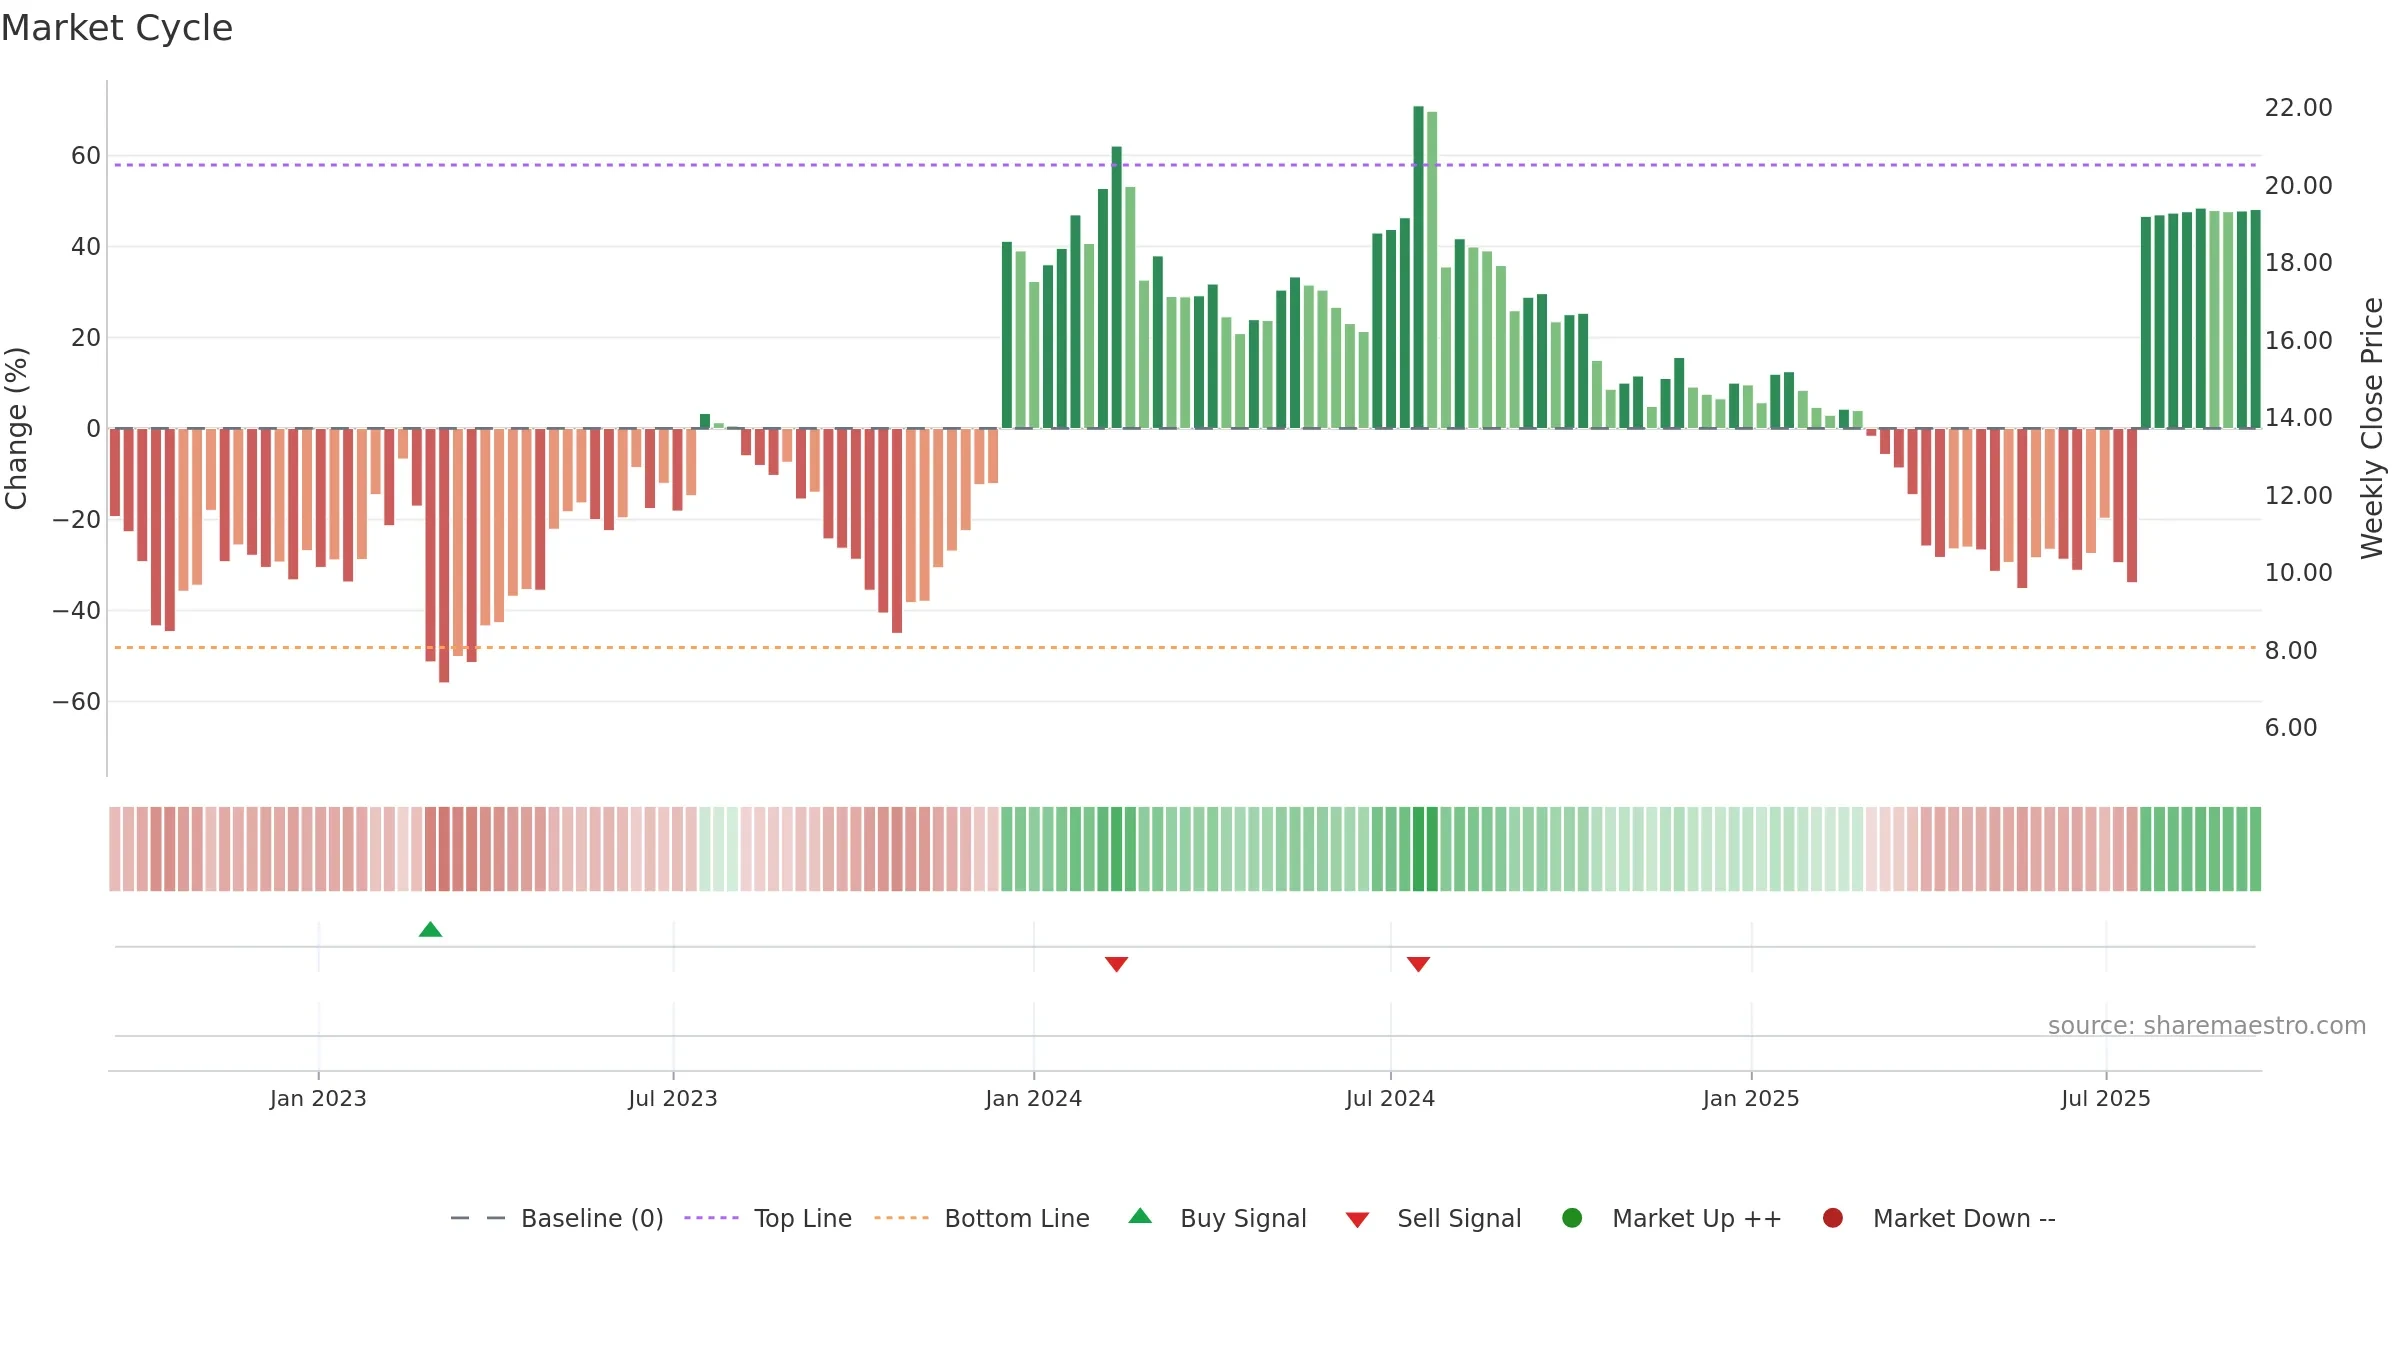2400x1350 pixels.
Task: Click the purple dotted Top Line on chart
Action: tap(1185, 165)
